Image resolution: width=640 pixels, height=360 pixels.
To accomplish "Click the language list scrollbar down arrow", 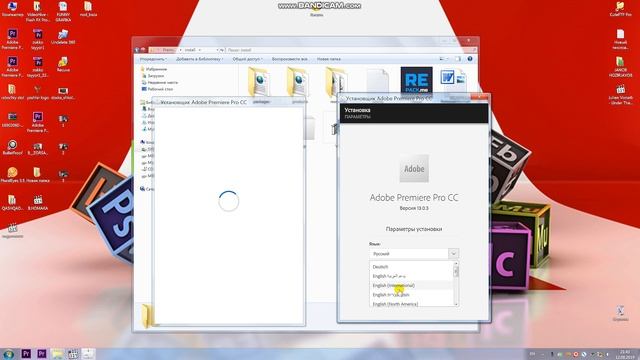I will (x=456, y=304).
